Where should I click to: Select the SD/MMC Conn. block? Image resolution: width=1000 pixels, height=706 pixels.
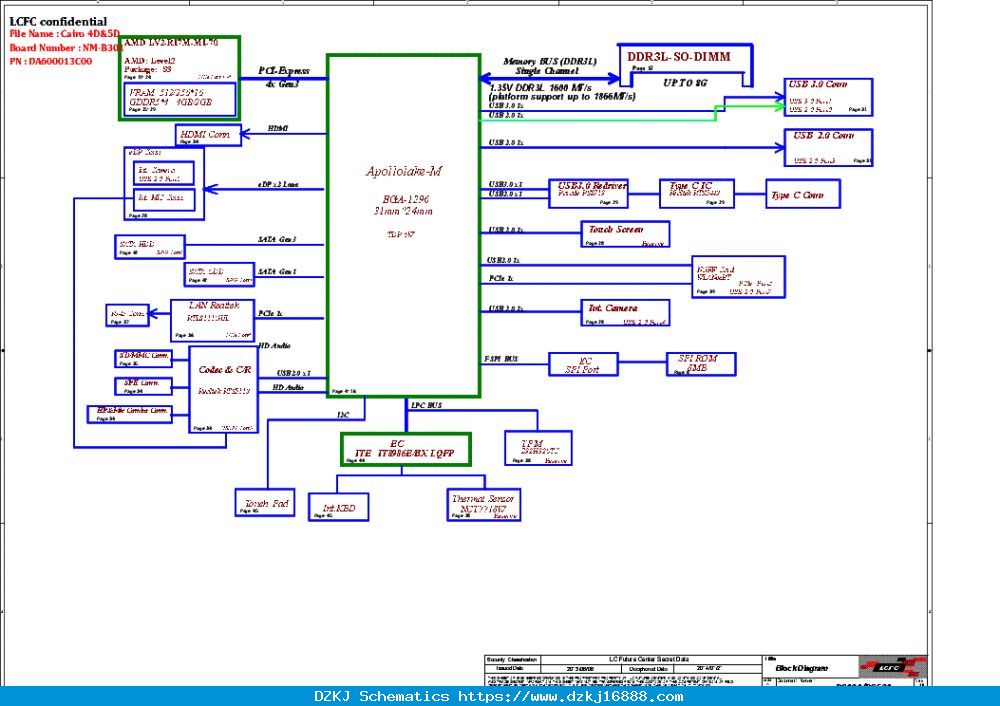[143, 359]
